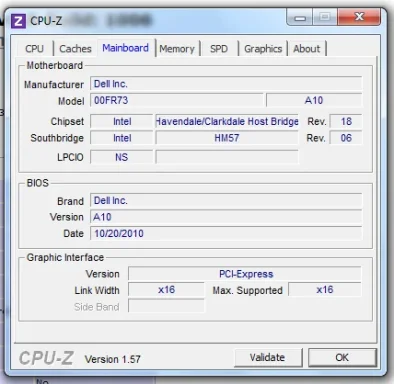Click the Link Width label
Viewport: 394px width, 384px height.
[97, 290]
